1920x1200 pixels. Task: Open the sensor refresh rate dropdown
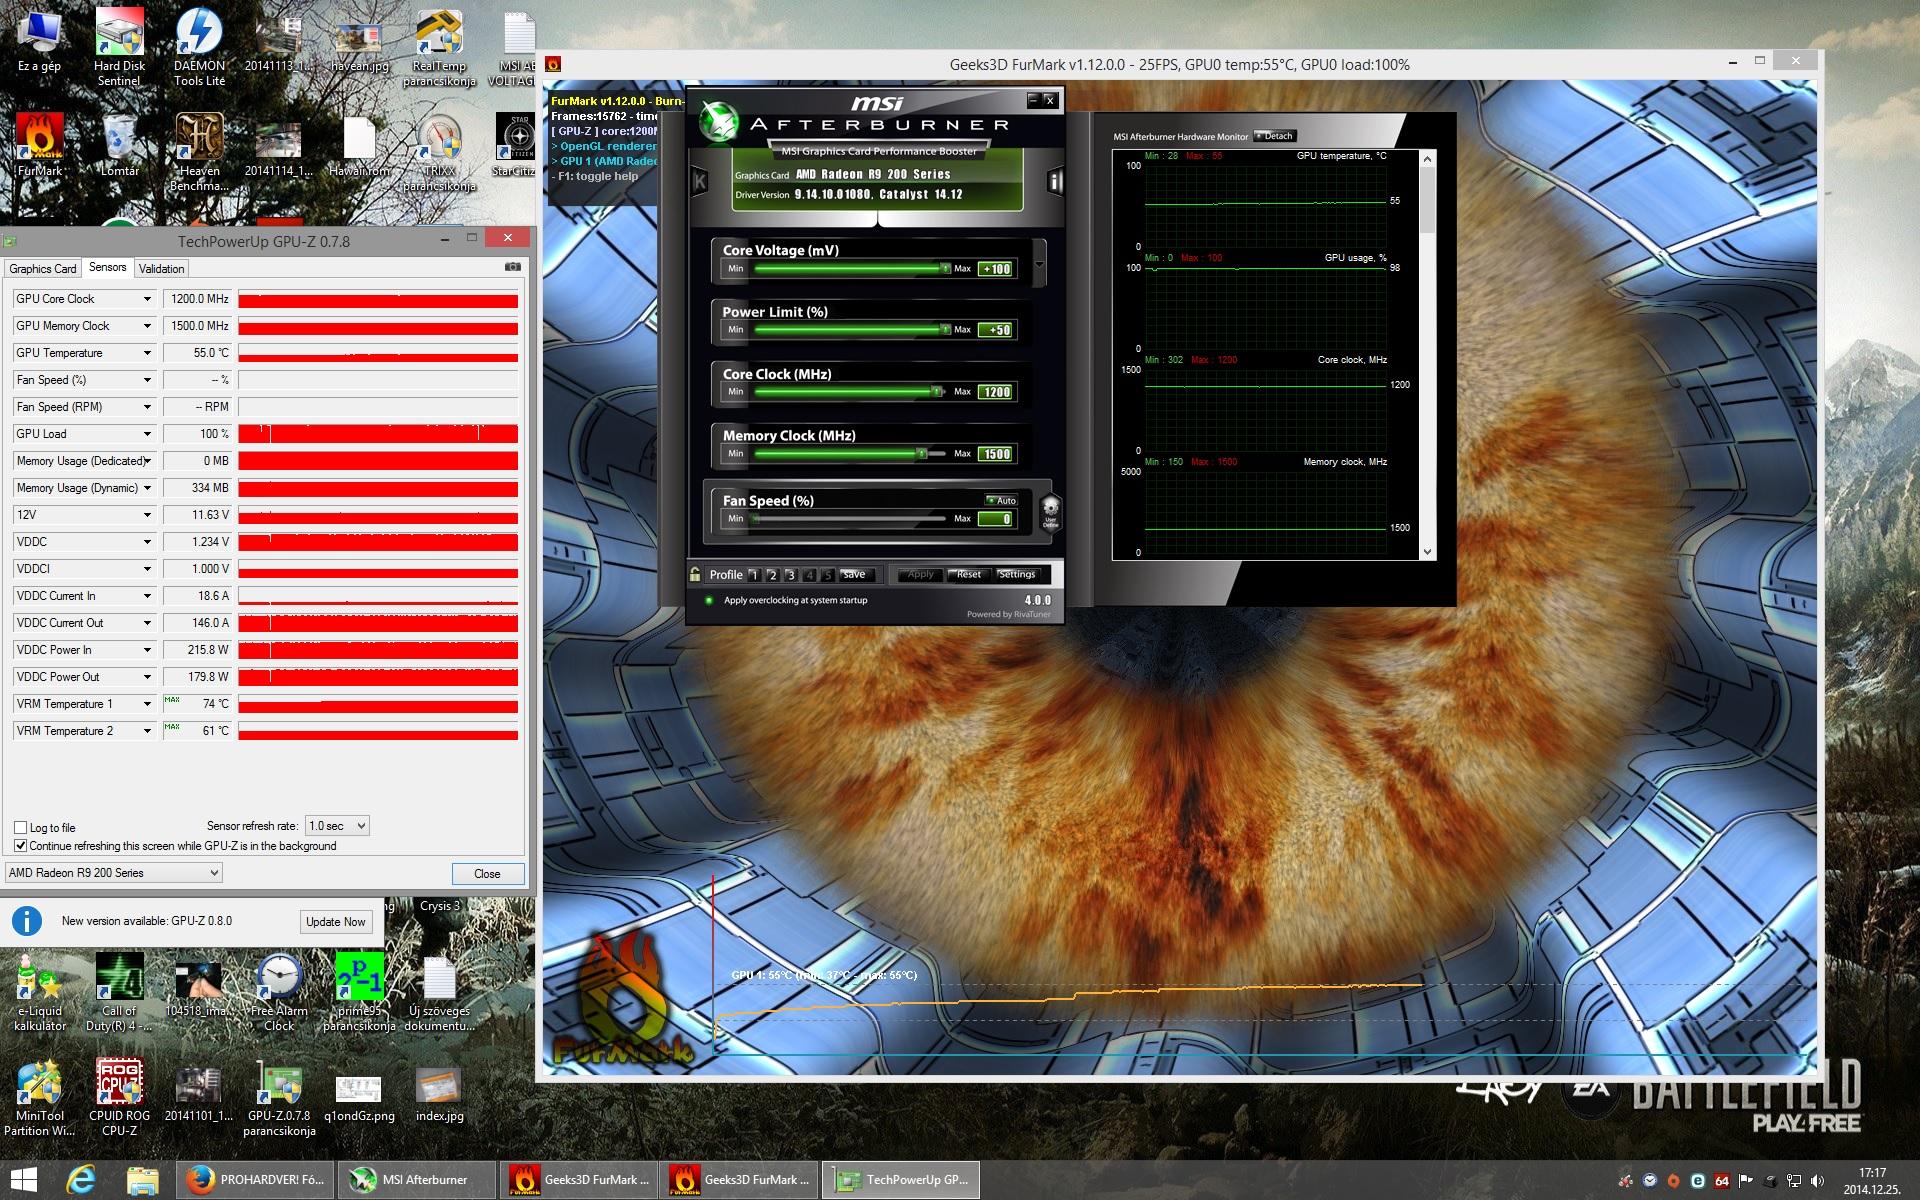(337, 826)
